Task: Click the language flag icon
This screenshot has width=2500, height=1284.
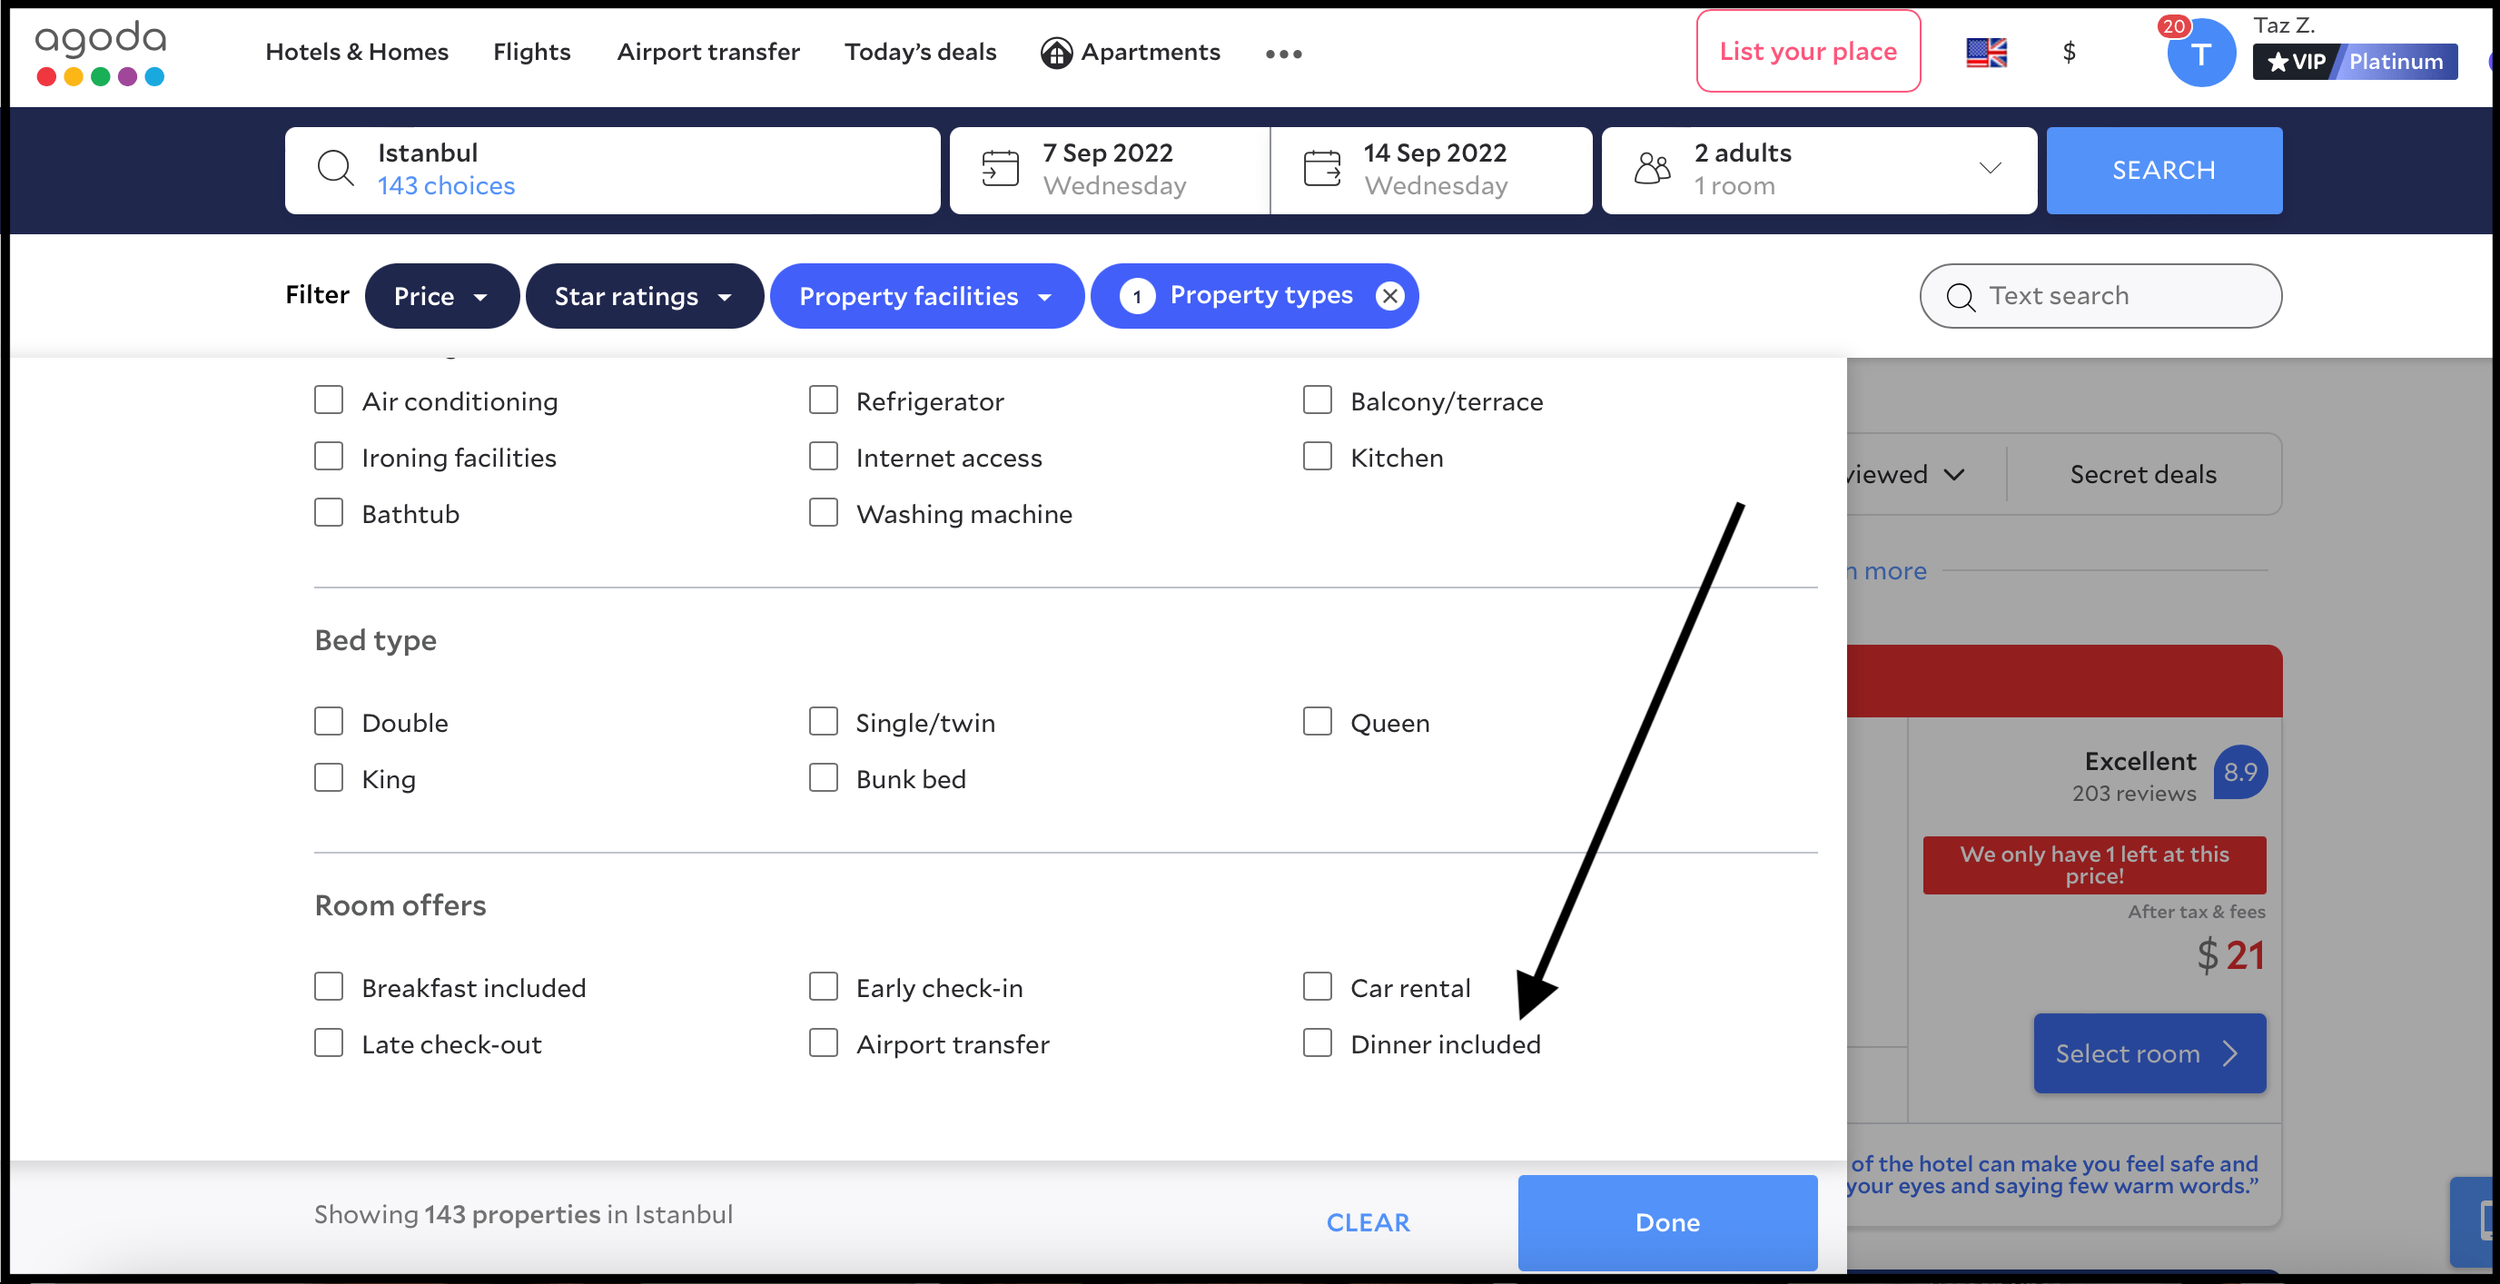Action: pyautogui.click(x=1986, y=52)
